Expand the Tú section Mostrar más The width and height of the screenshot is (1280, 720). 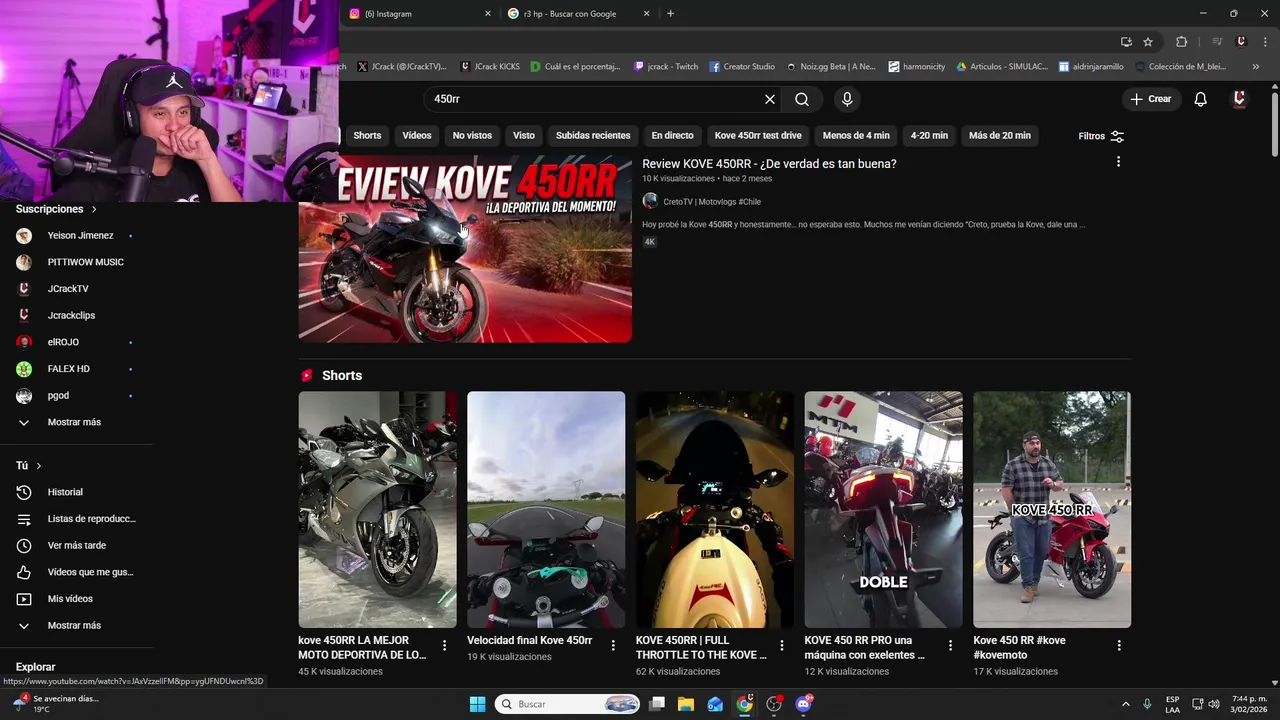(76, 625)
